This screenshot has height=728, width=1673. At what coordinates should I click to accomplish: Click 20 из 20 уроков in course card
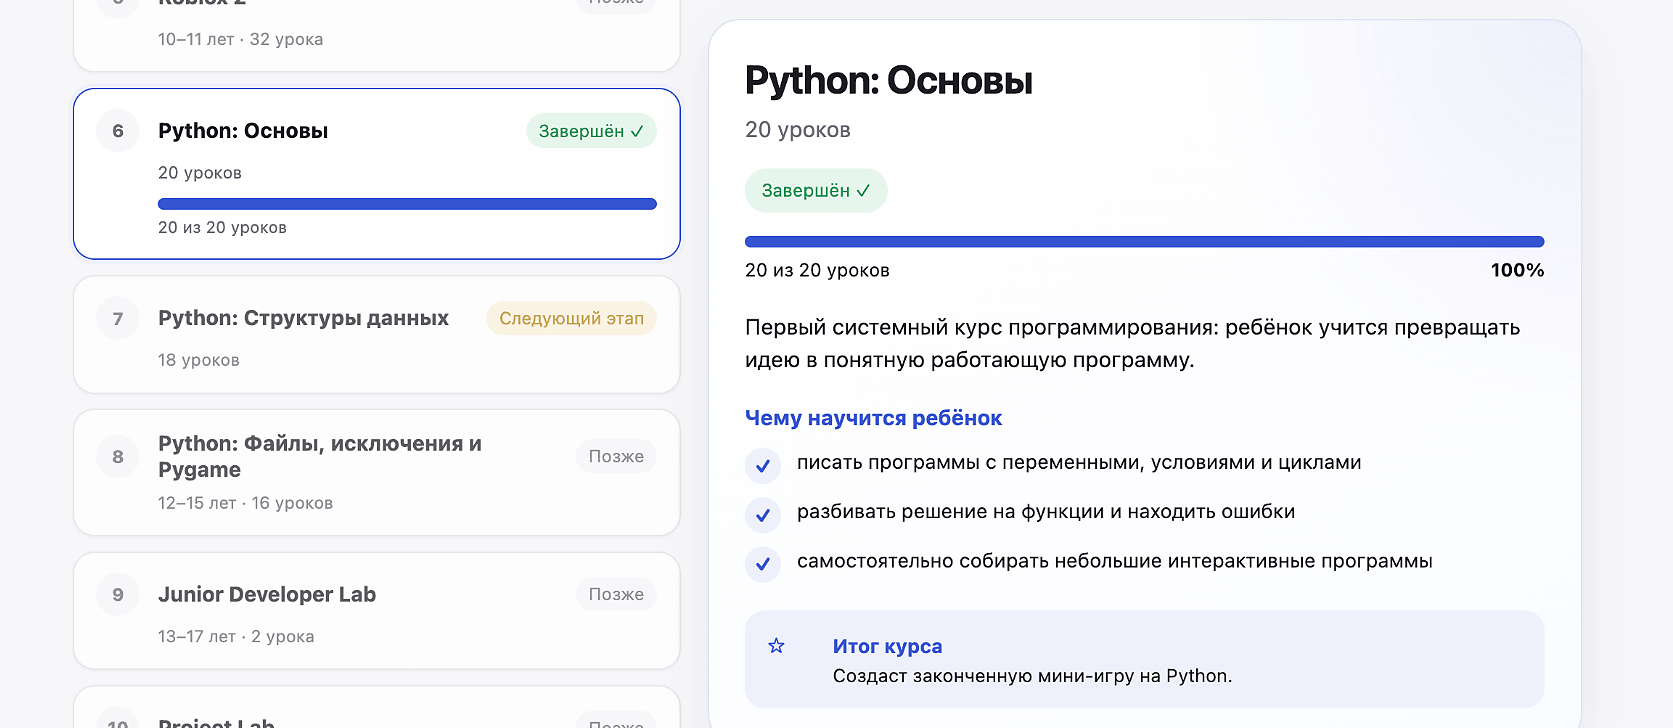(x=222, y=228)
